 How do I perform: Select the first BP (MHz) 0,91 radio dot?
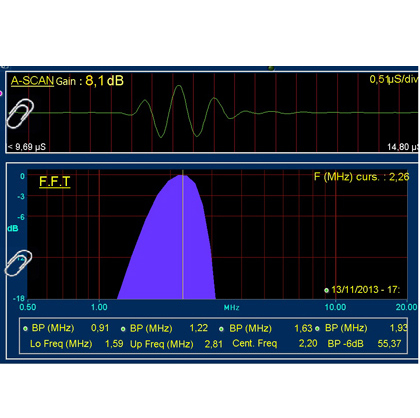click(25, 329)
